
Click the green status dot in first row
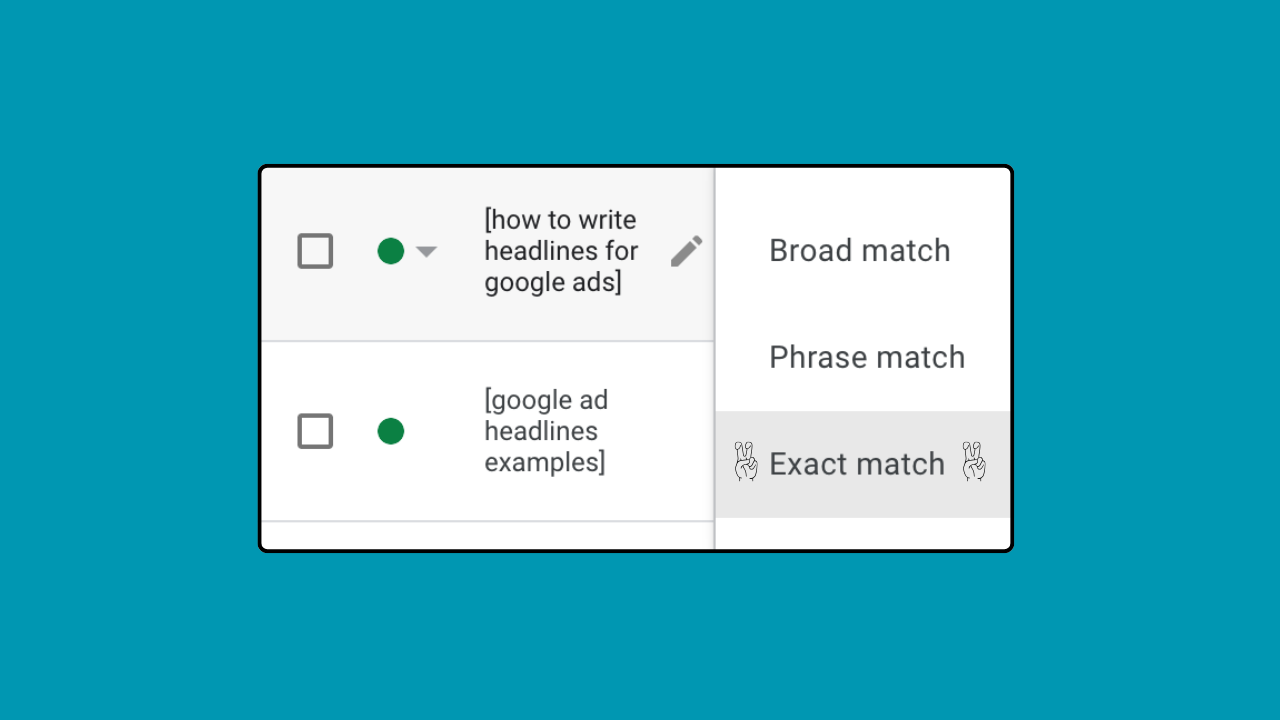click(390, 251)
